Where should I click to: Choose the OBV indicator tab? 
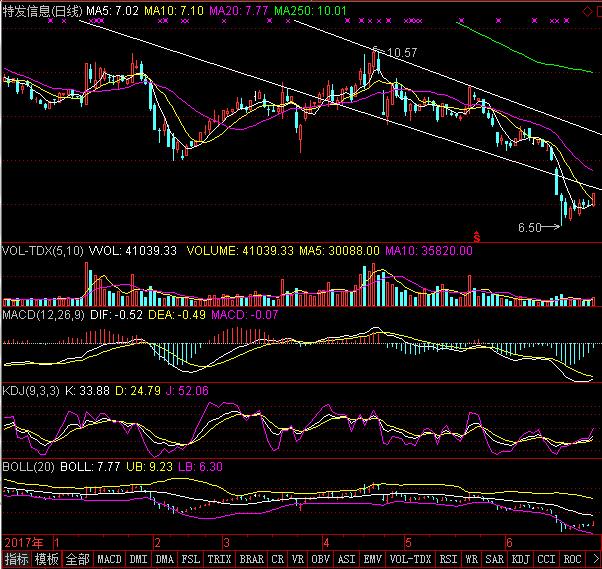tap(321, 559)
